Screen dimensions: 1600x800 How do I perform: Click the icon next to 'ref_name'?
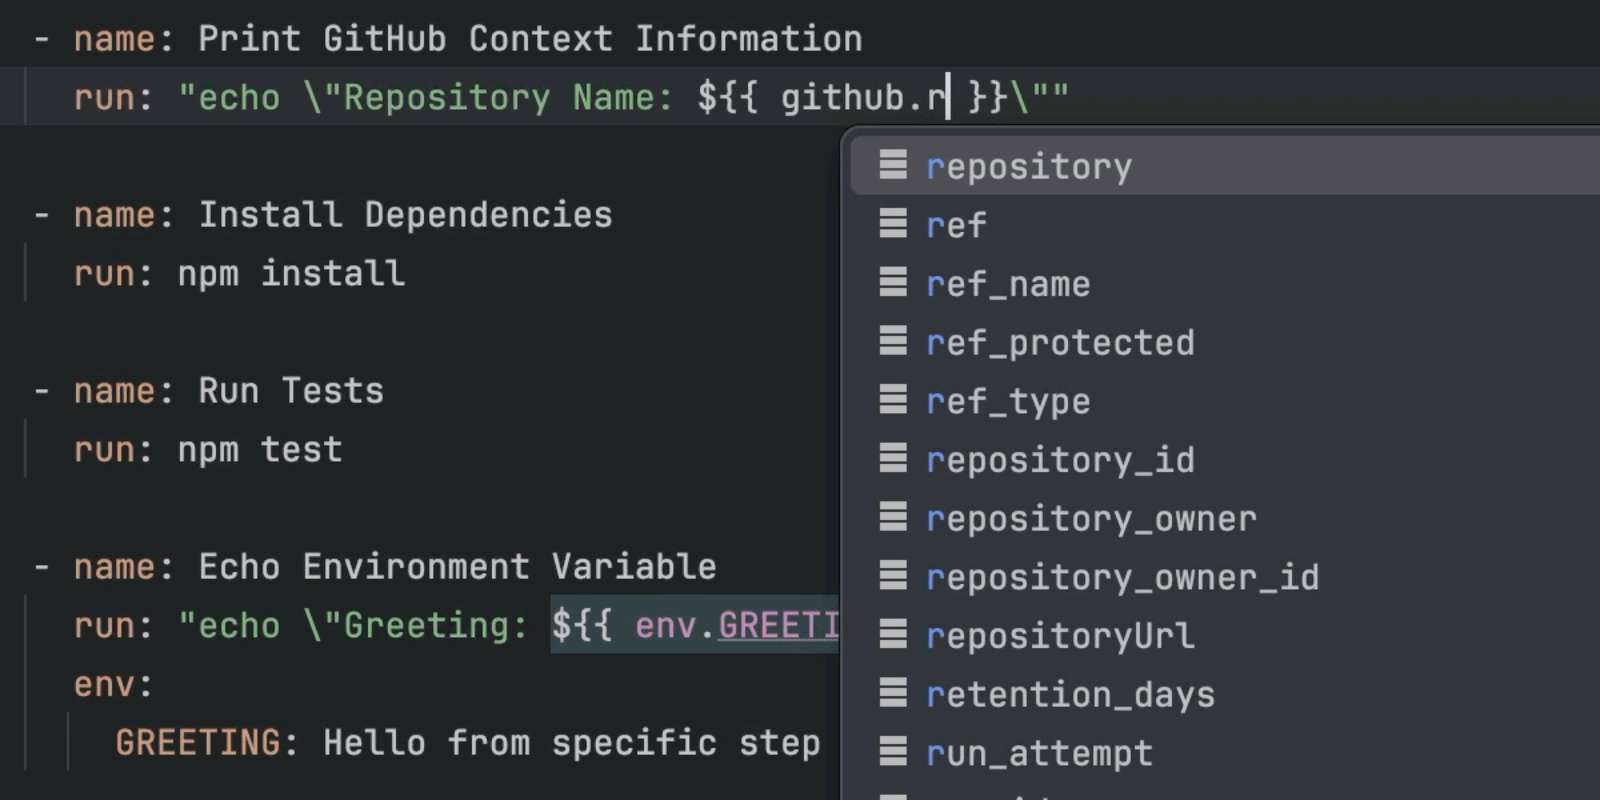[x=893, y=282]
